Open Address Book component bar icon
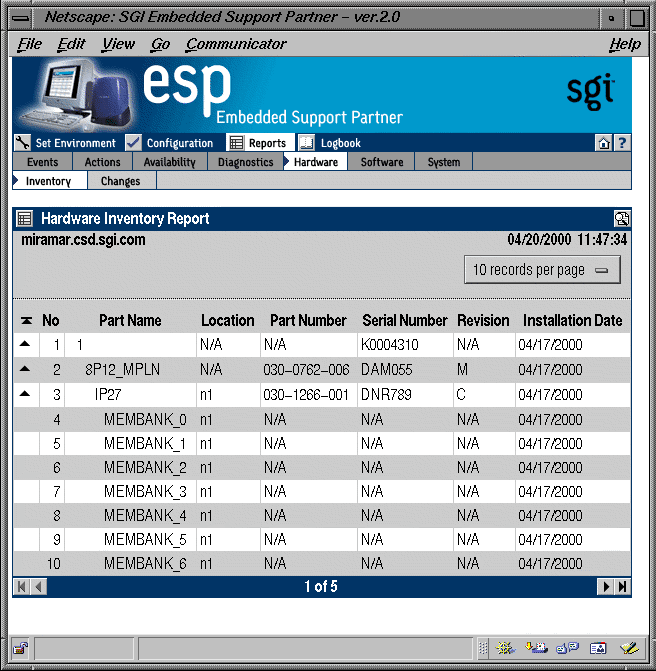656x671 pixels. 598,648
